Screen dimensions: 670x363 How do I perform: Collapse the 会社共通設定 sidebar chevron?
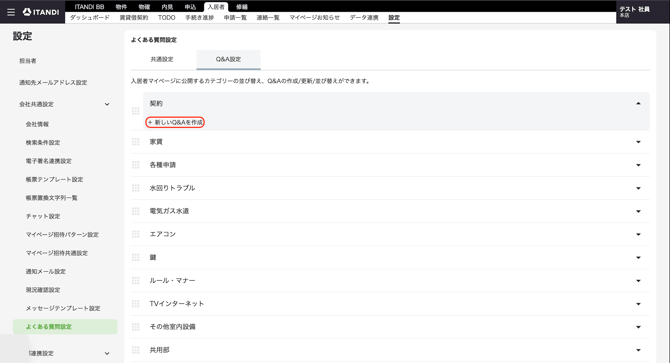[x=107, y=104]
